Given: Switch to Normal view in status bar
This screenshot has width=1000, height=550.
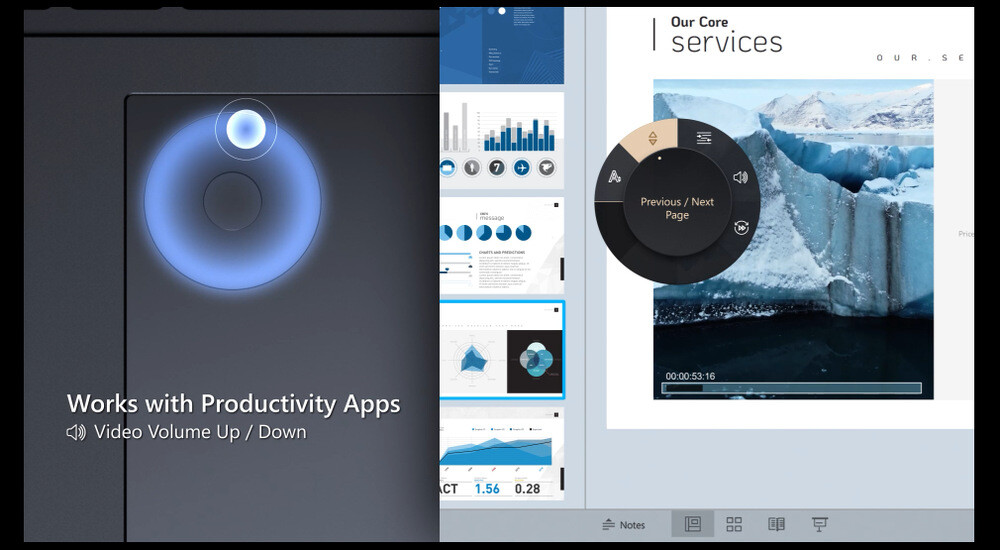Looking at the screenshot, I should (692, 524).
